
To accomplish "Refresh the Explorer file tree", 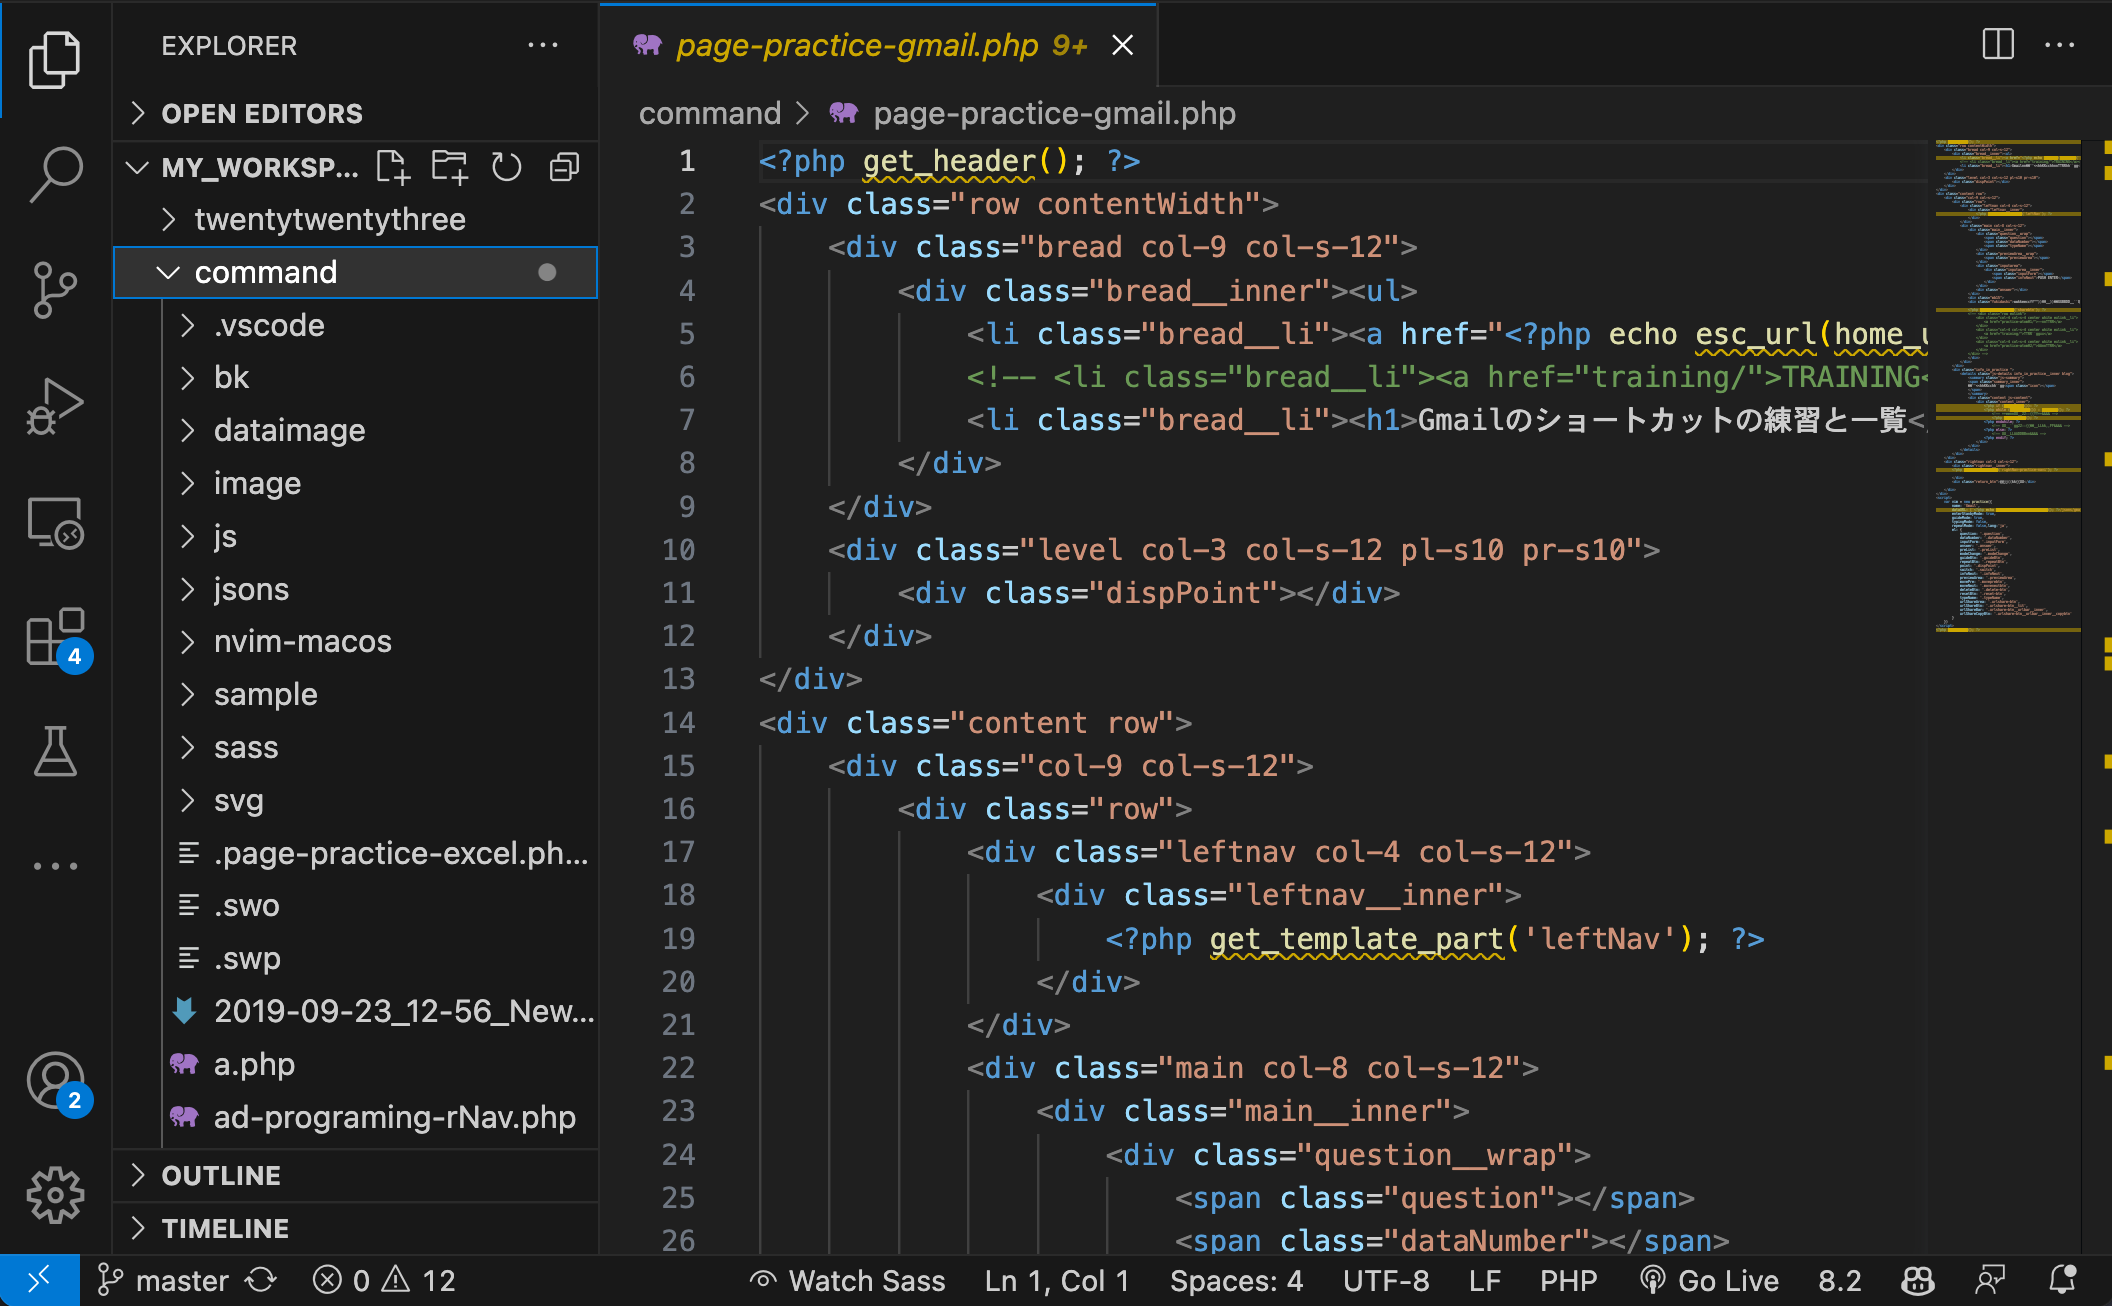I will pos(507,167).
